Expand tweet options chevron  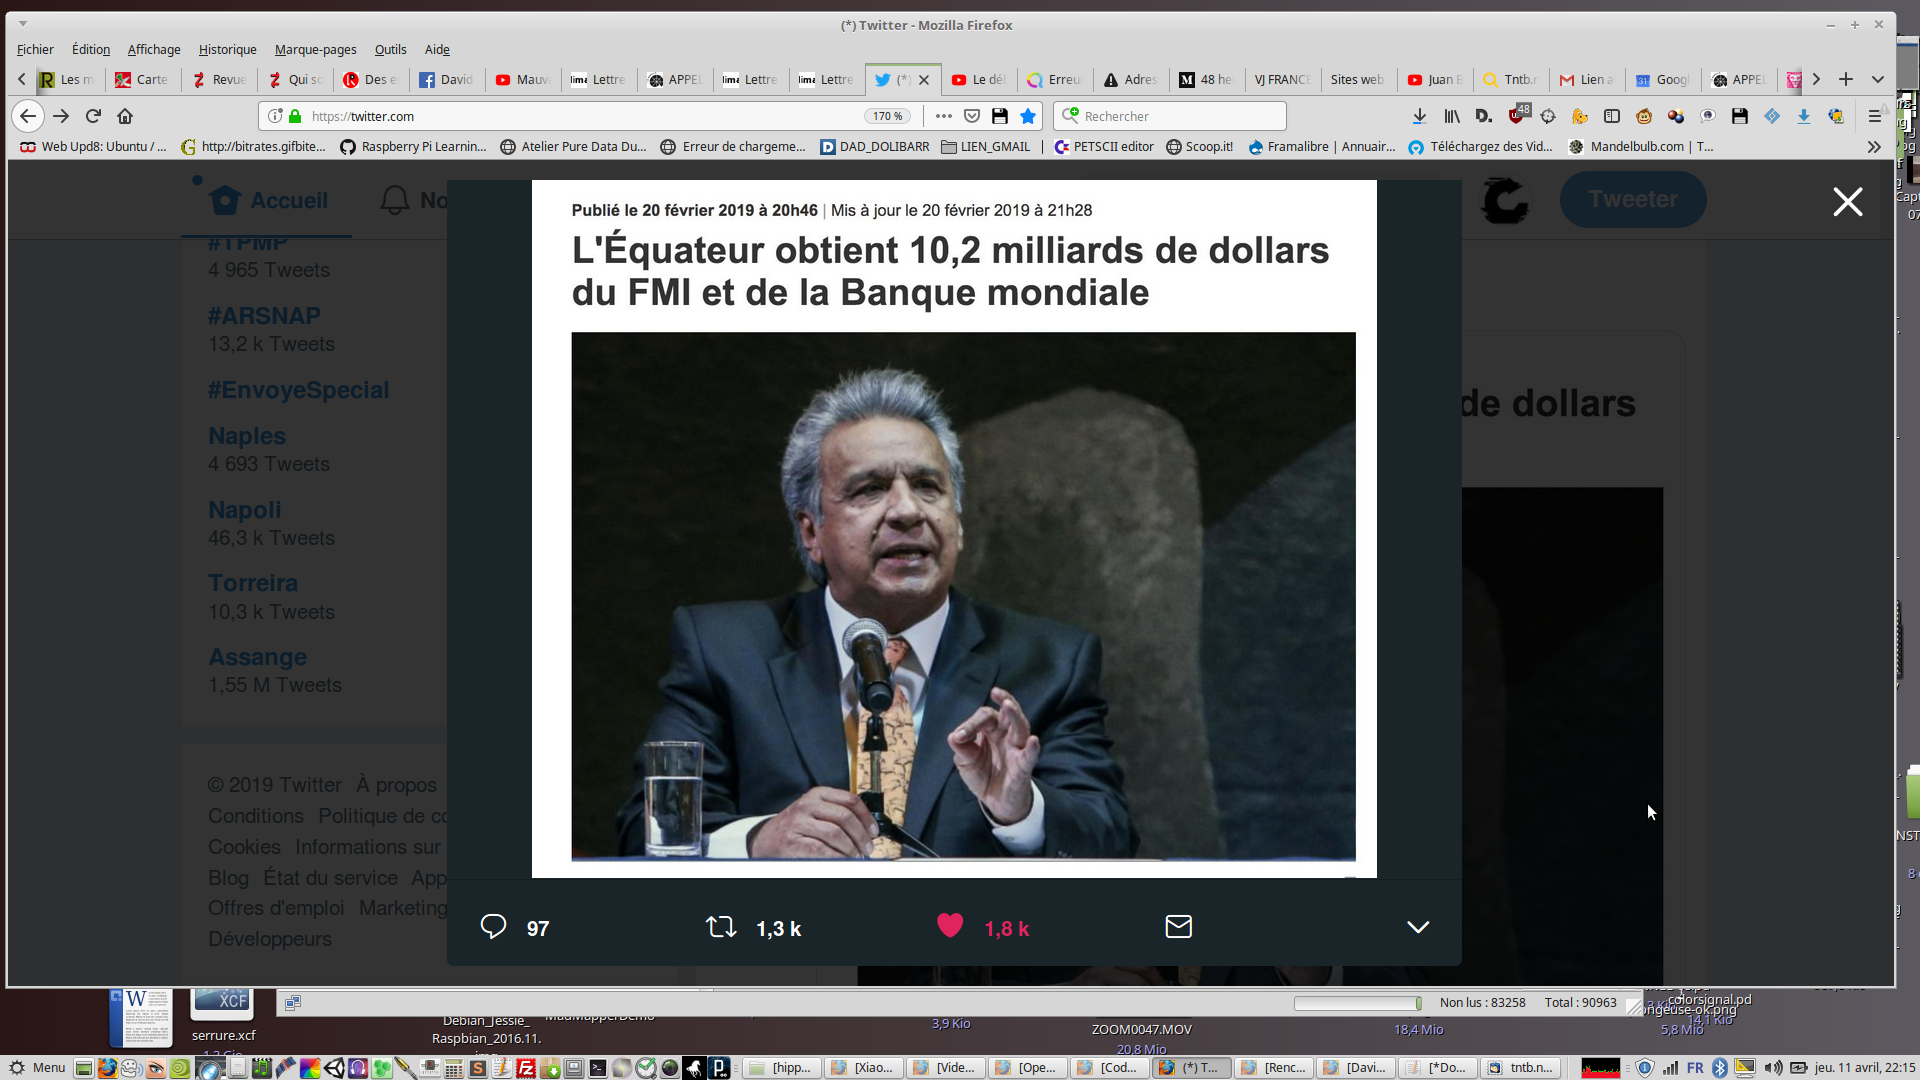(x=1417, y=927)
